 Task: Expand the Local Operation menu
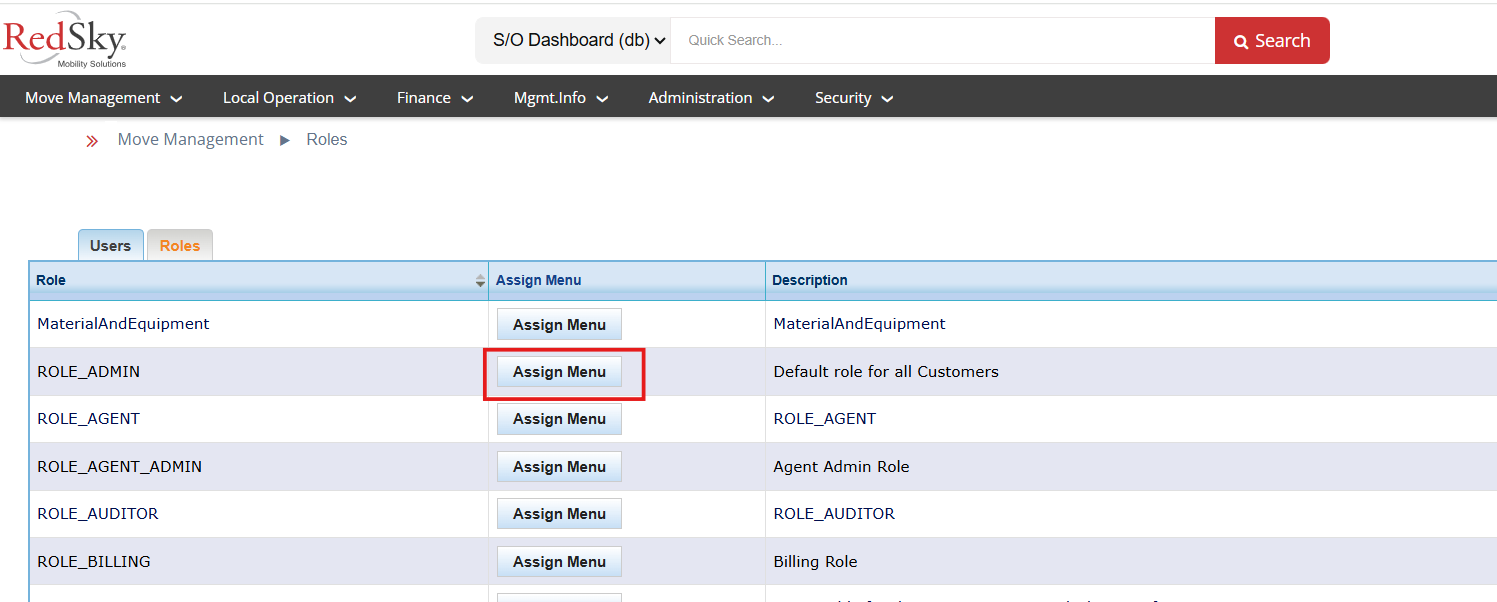[x=290, y=98]
